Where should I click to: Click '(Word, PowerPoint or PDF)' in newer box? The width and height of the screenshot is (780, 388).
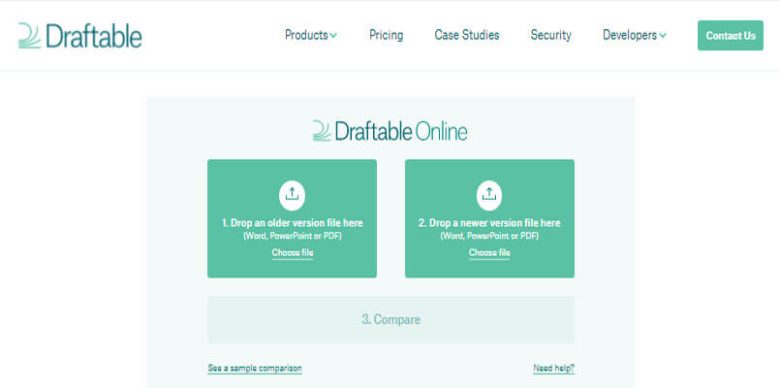tap(489, 236)
